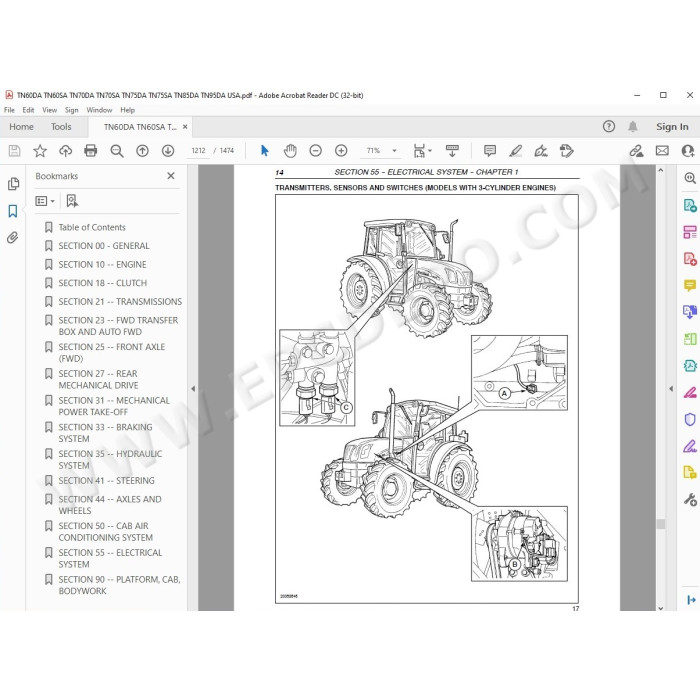Jump to SECTION 00 -- GENERAL bookmark

(x=104, y=246)
